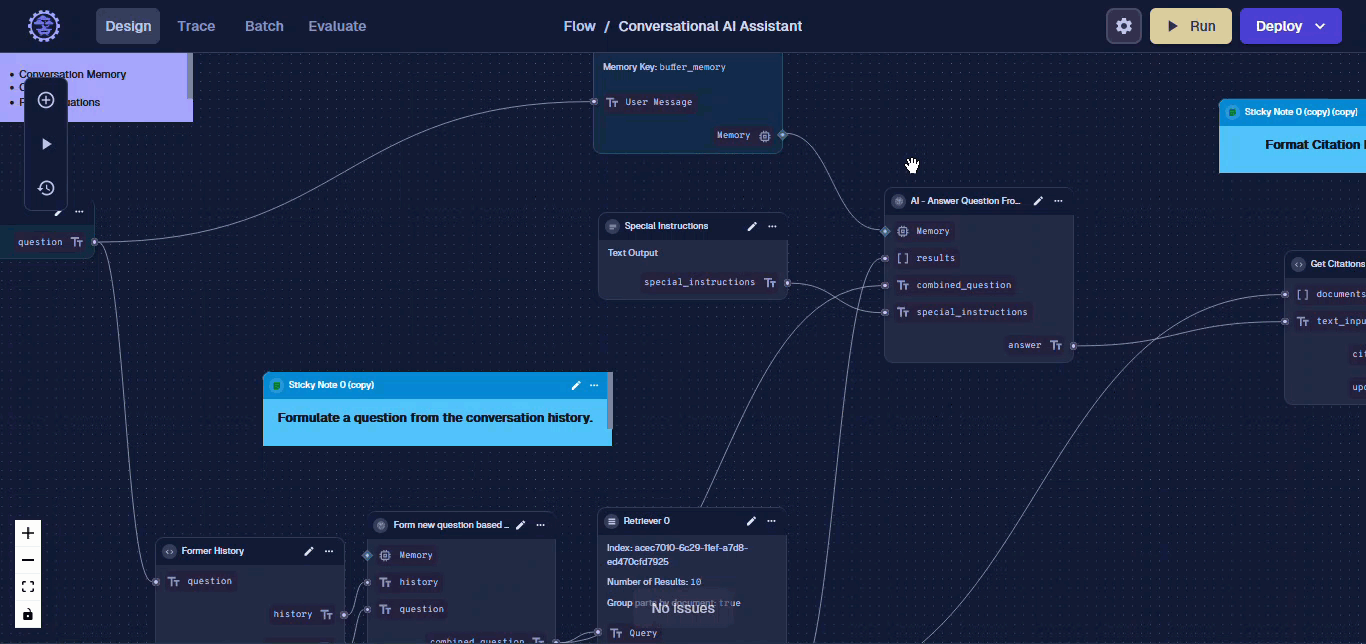Open flow settings gear

1124,26
